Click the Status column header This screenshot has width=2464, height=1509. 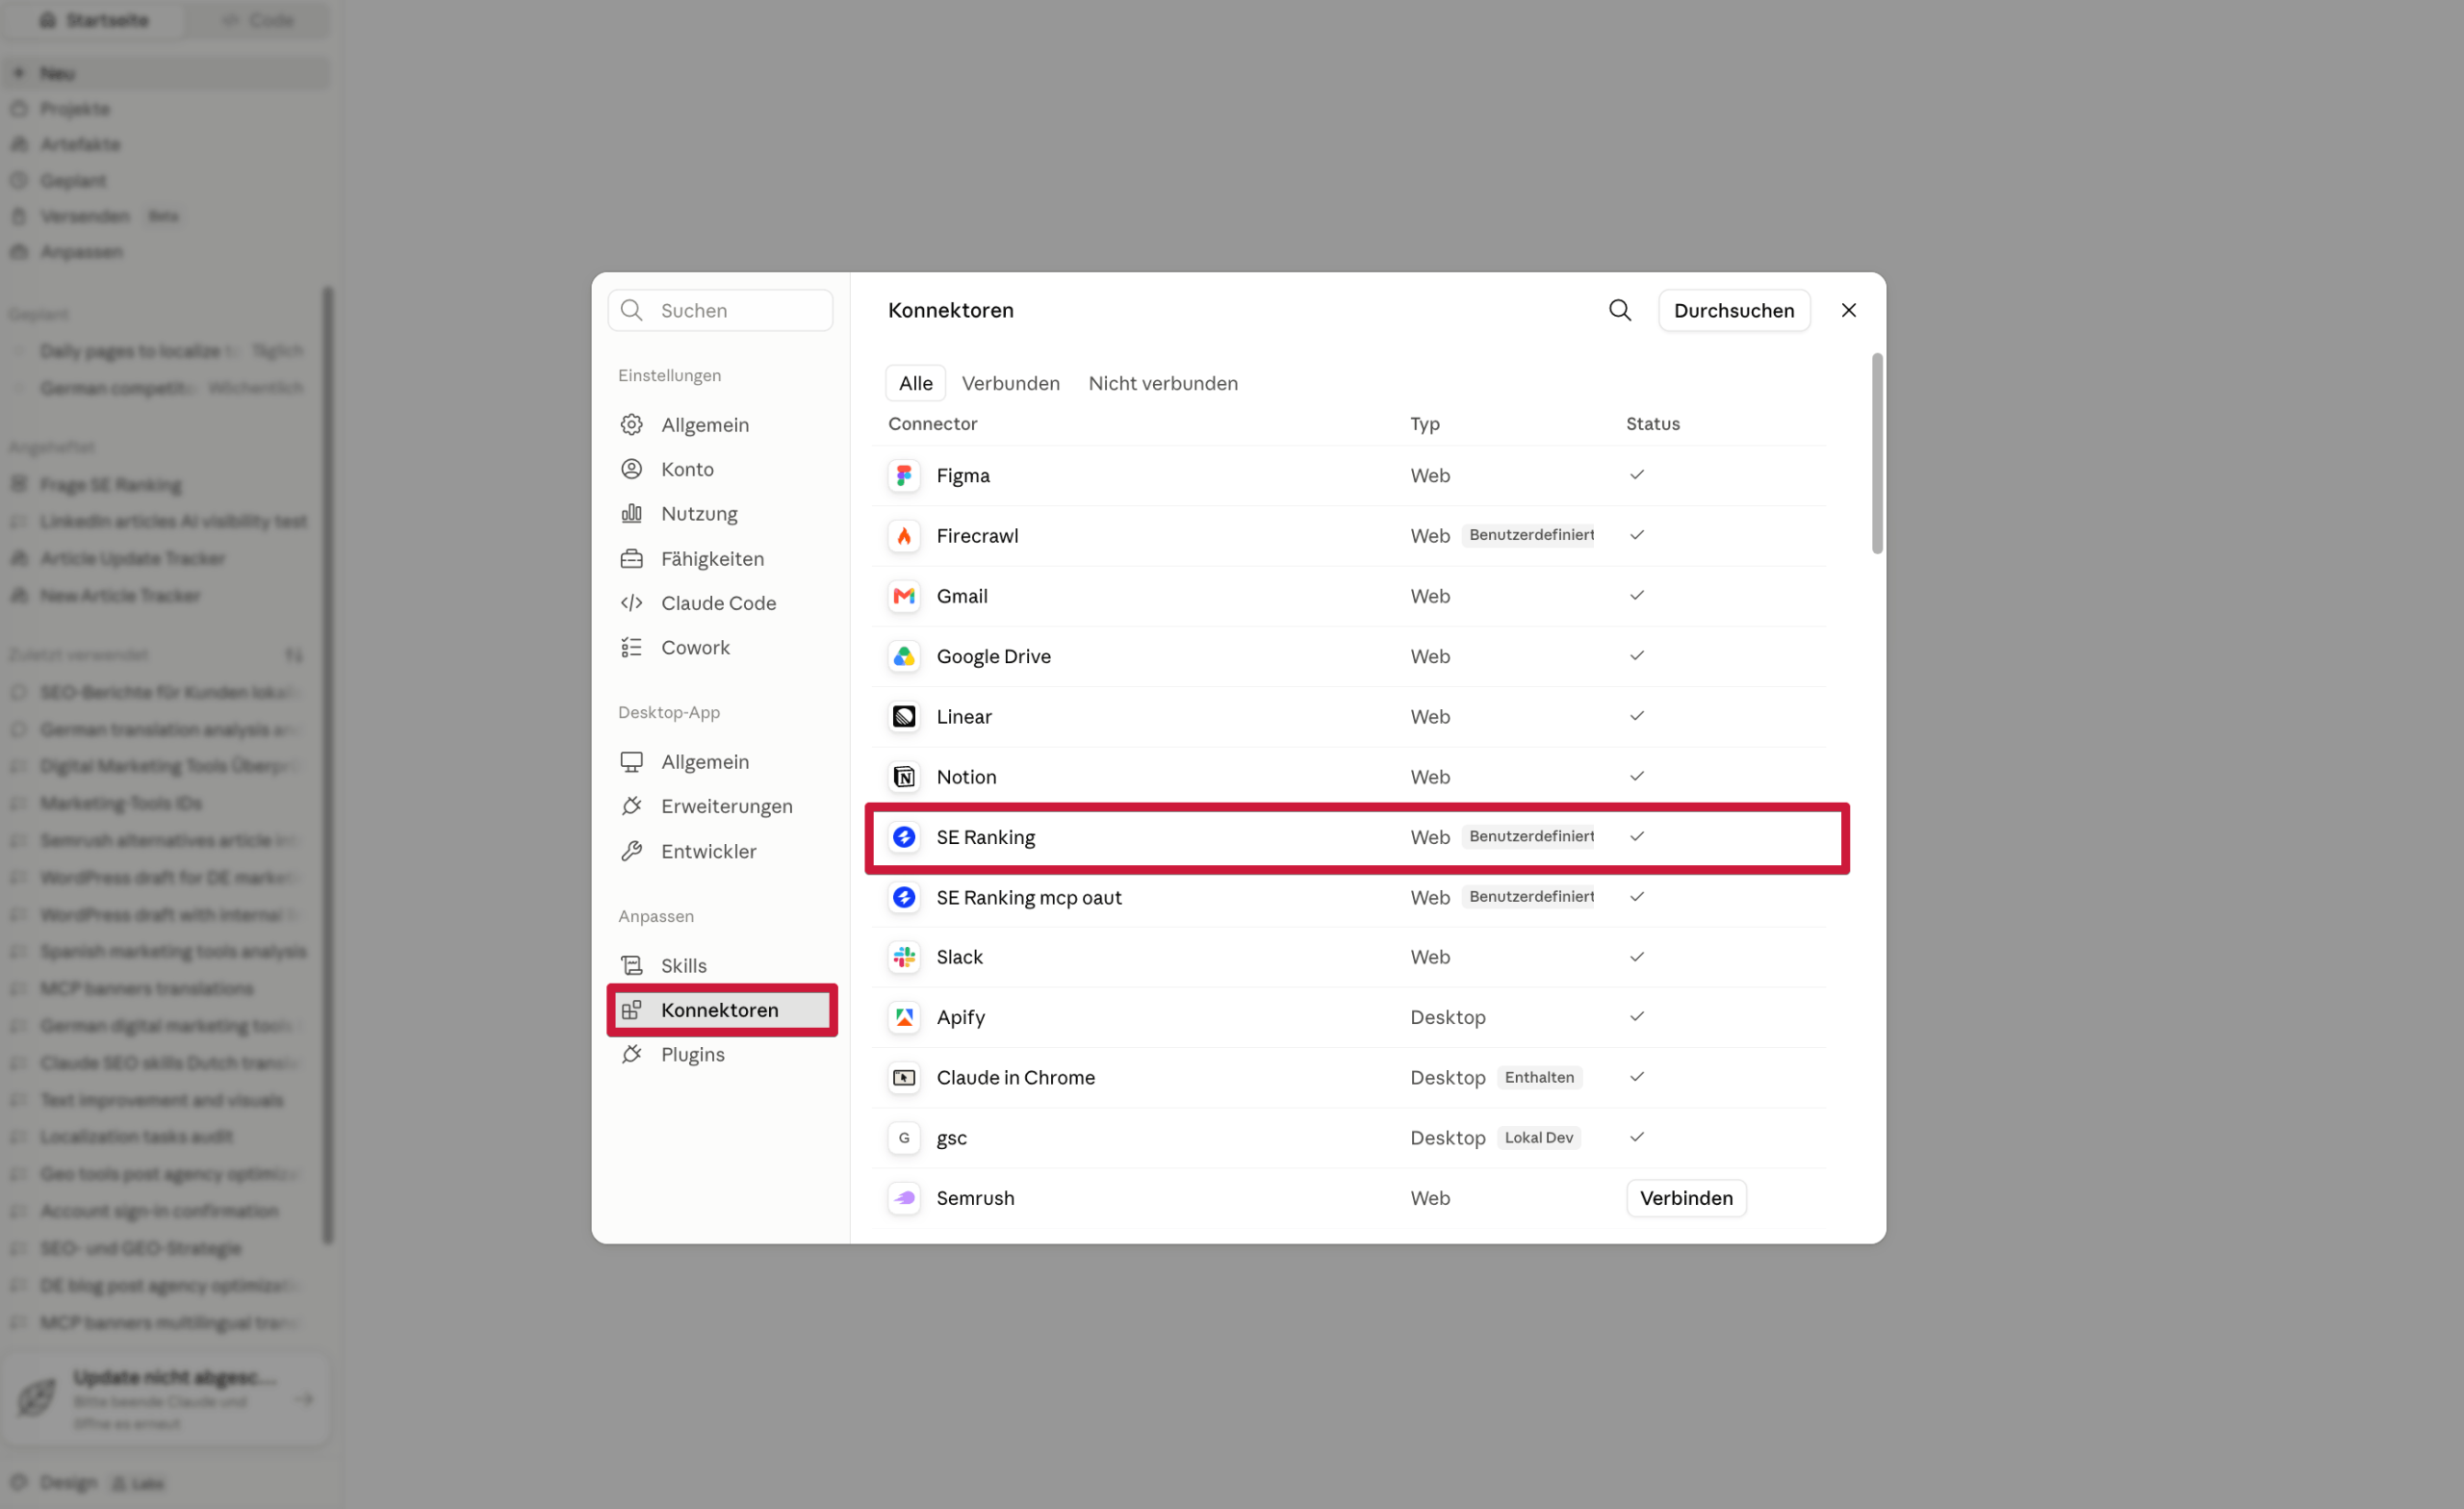[1652, 424]
